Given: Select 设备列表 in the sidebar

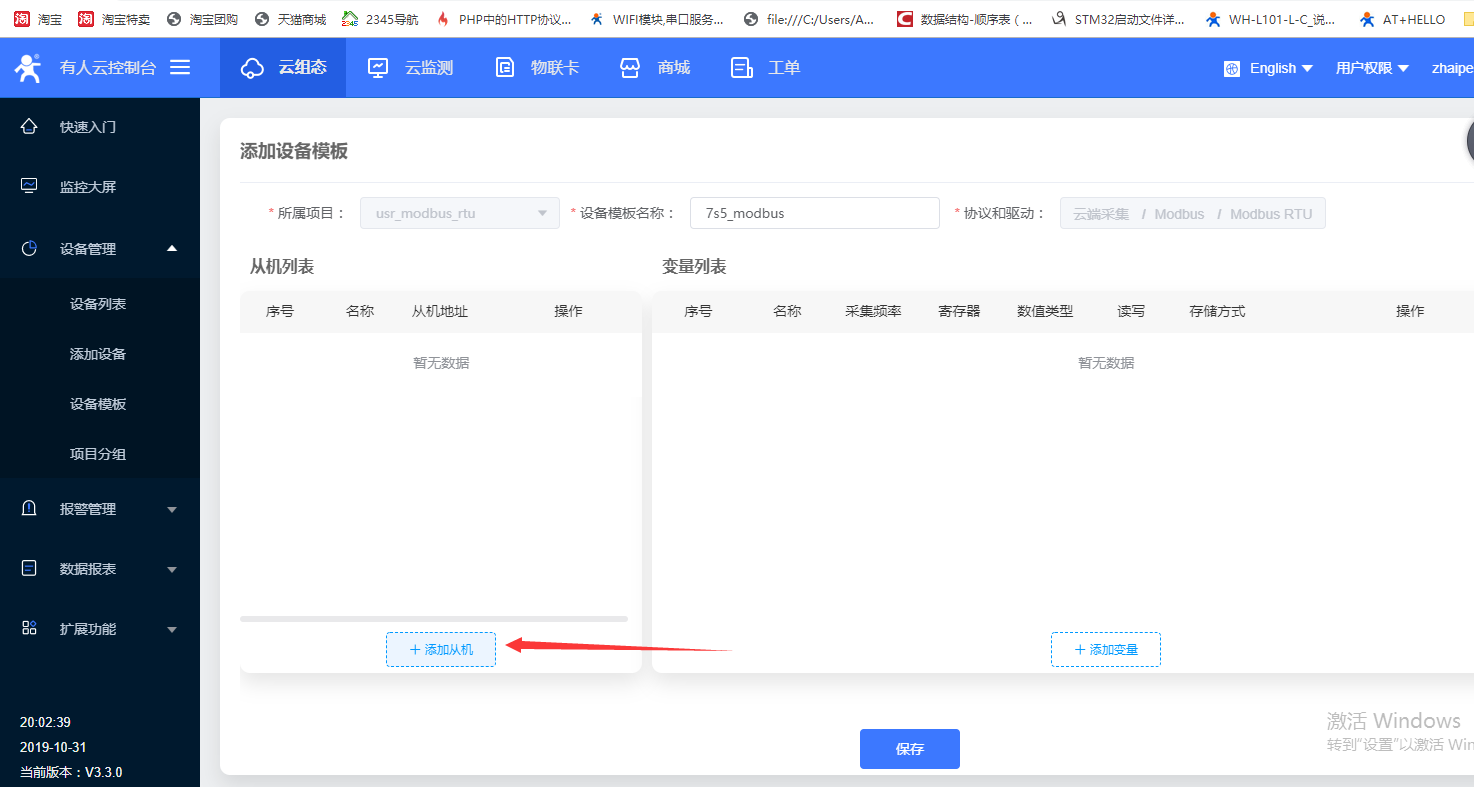Looking at the screenshot, I should click(98, 304).
